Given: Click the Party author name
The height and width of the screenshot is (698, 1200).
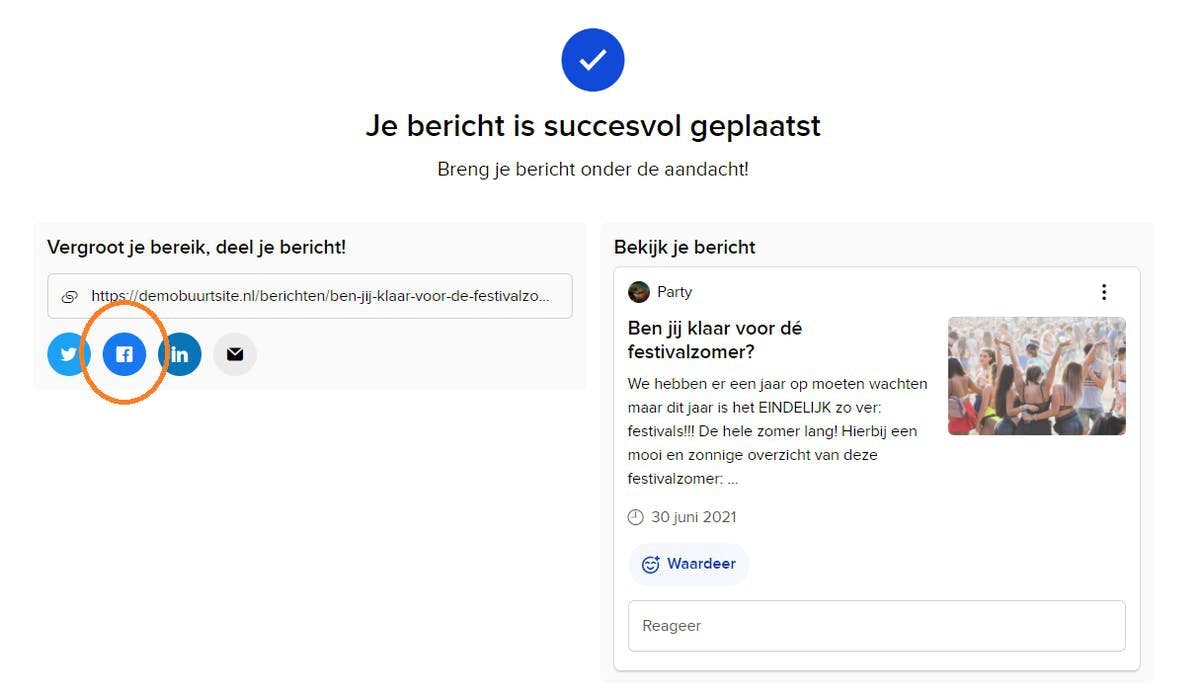Looking at the screenshot, I should (675, 292).
